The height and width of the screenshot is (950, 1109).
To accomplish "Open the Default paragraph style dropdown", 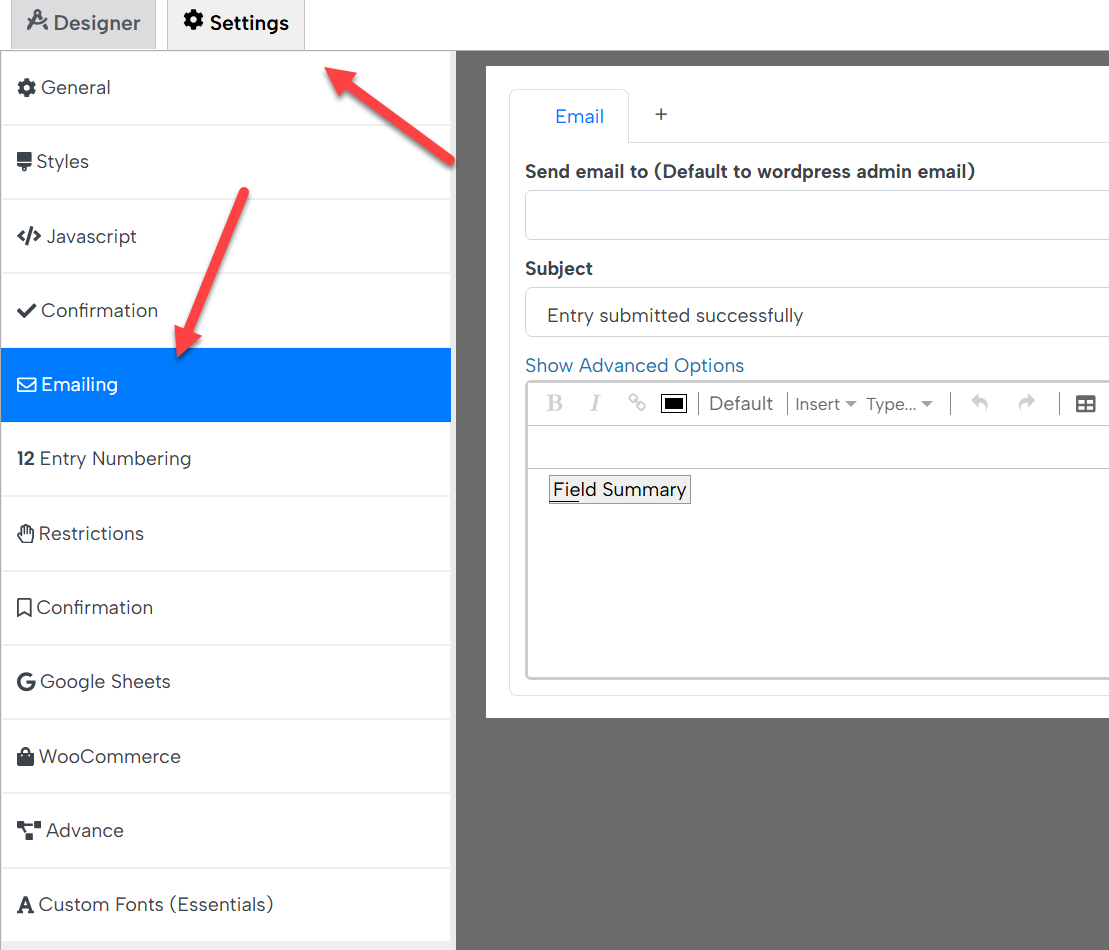I will [740, 403].
